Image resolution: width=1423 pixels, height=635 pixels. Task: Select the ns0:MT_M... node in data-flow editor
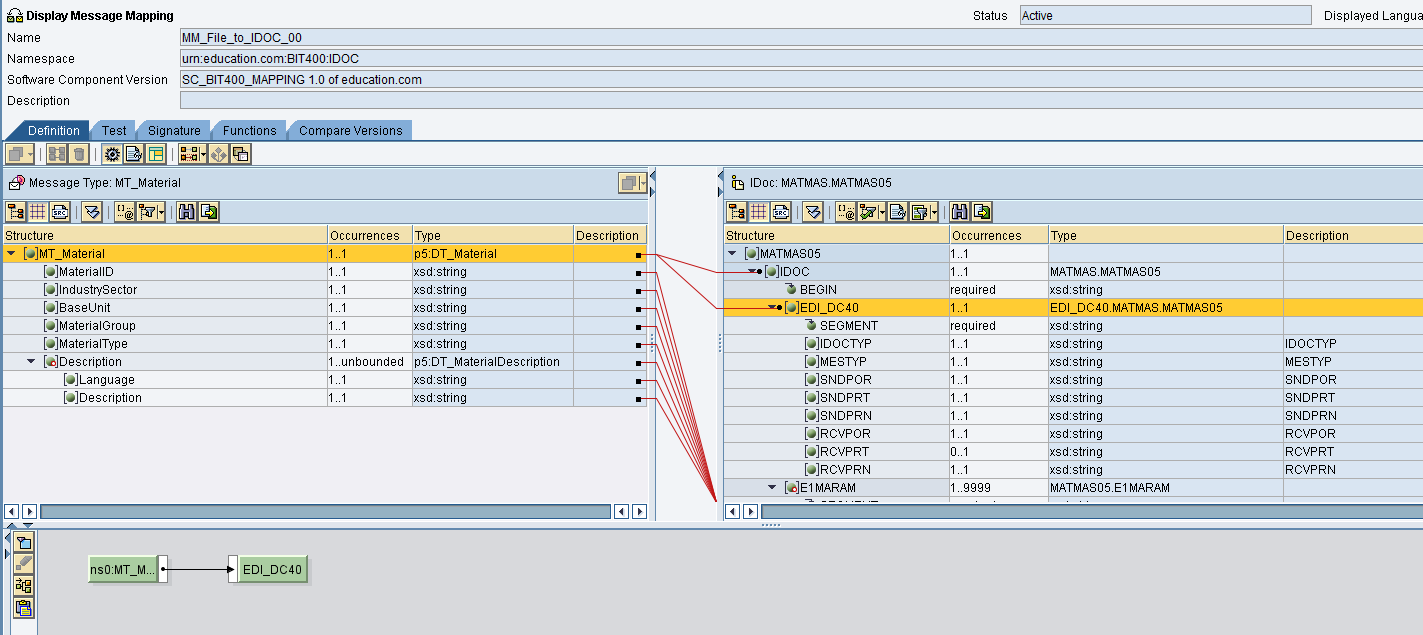pyautogui.click(x=123, y=570)
